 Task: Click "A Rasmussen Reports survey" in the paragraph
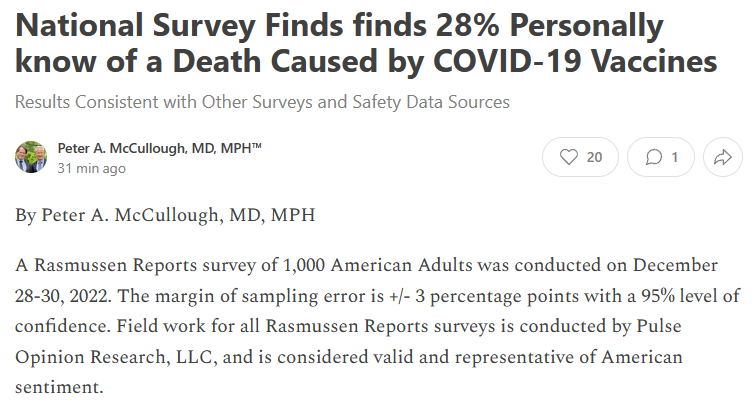pyautogui.click(x=122, y=268)
